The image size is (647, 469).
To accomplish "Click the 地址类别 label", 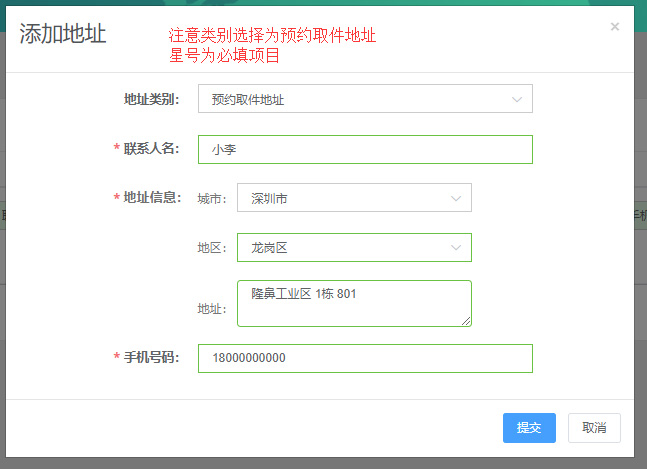I will (151, 99).
